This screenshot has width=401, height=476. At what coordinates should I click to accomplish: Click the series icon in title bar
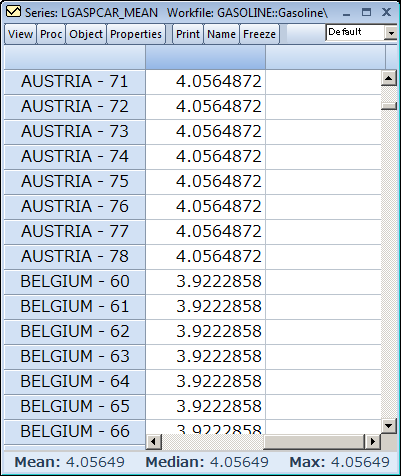(13, 12)
